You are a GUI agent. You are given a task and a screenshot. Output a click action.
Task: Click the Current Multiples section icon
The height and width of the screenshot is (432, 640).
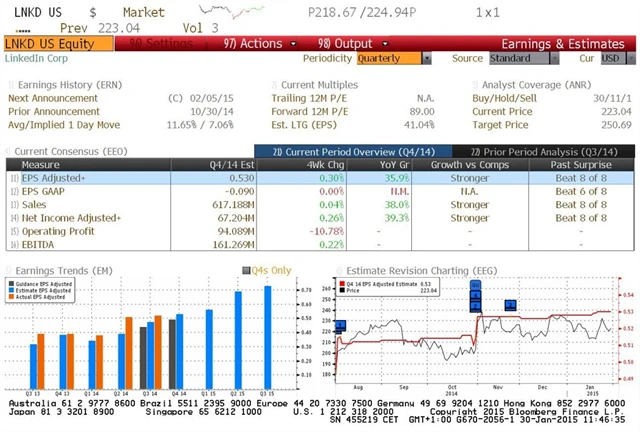click(x=275, y=84)
